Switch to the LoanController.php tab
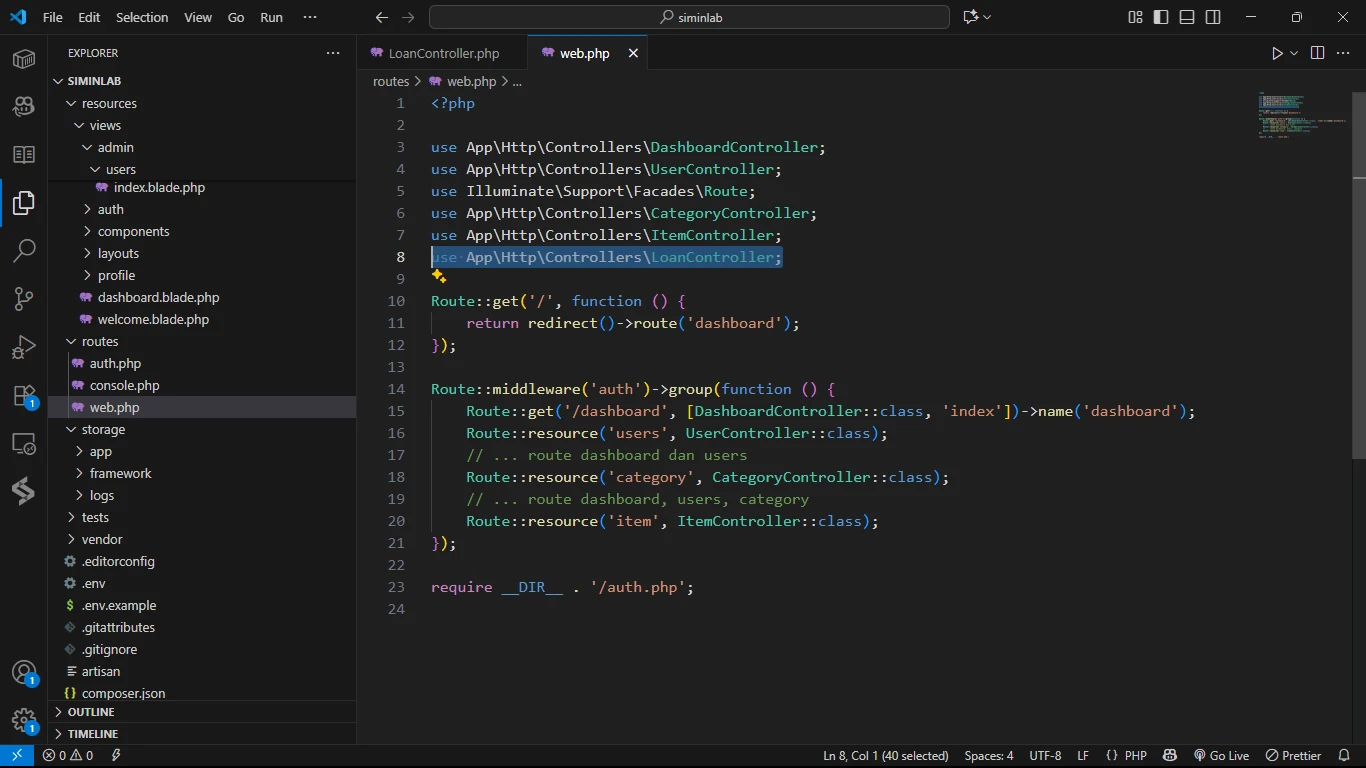Screen dimensions: 1366x768 point(443,53)
